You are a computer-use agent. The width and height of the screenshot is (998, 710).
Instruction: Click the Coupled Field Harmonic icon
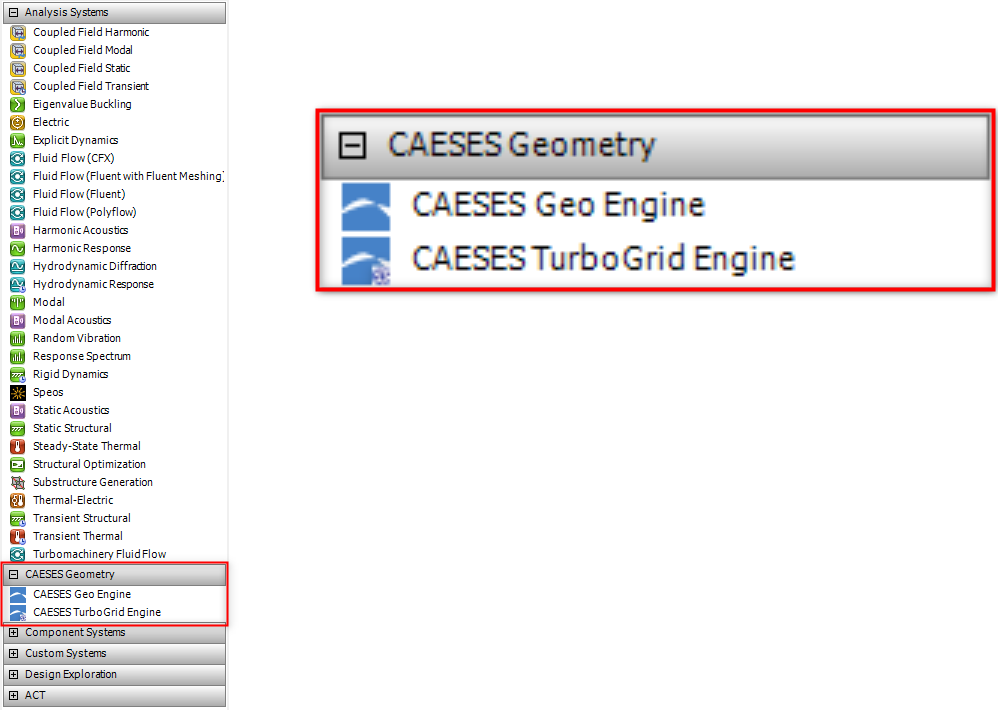click(x=18, y=32)
